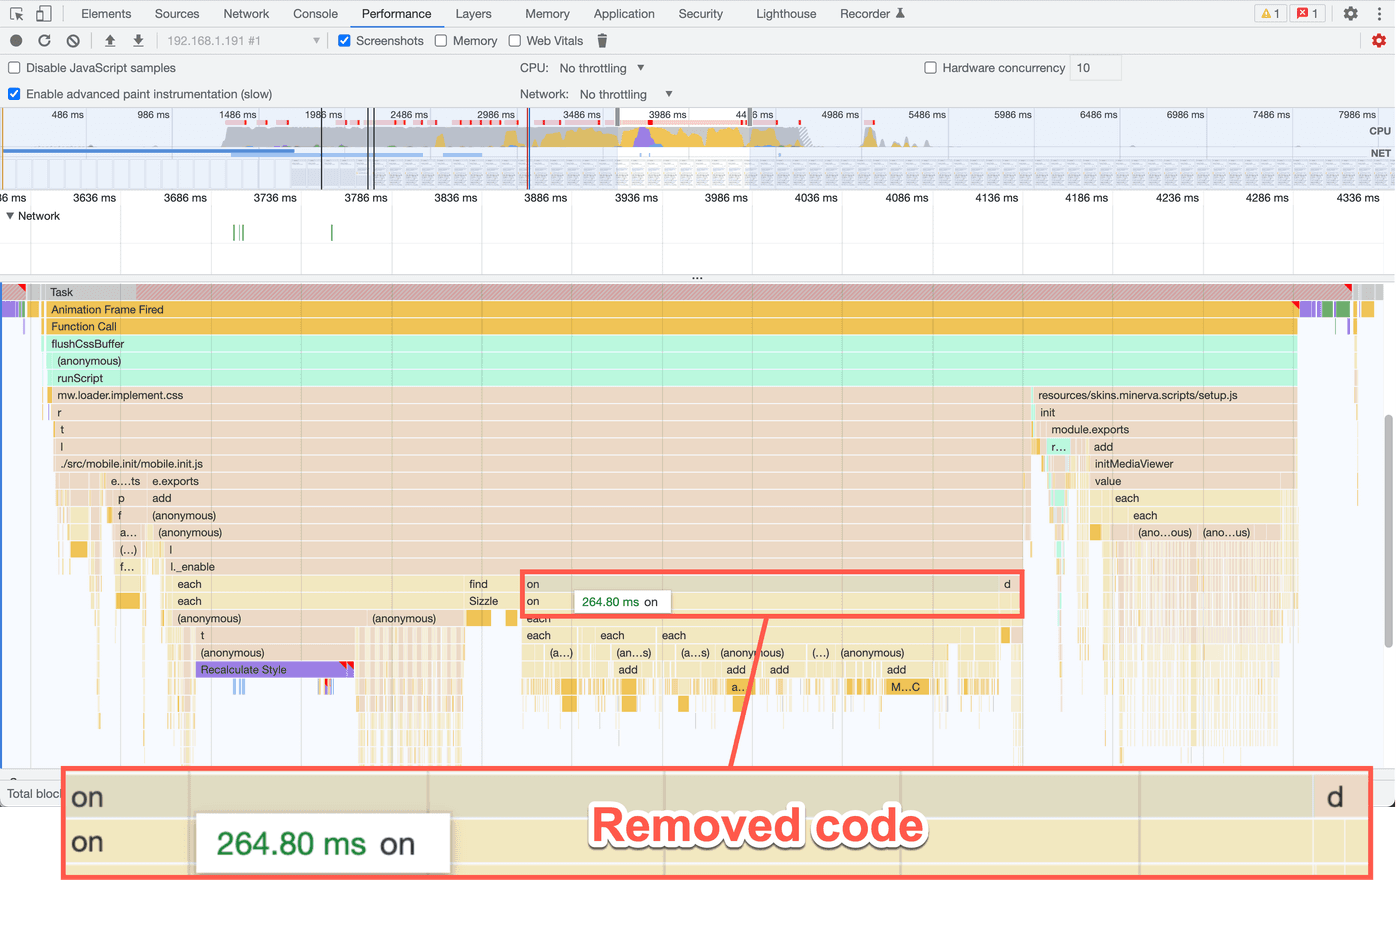Click the flame chart vertical scrollbar
1400x928 pixels.
(x=1388, y=530)
